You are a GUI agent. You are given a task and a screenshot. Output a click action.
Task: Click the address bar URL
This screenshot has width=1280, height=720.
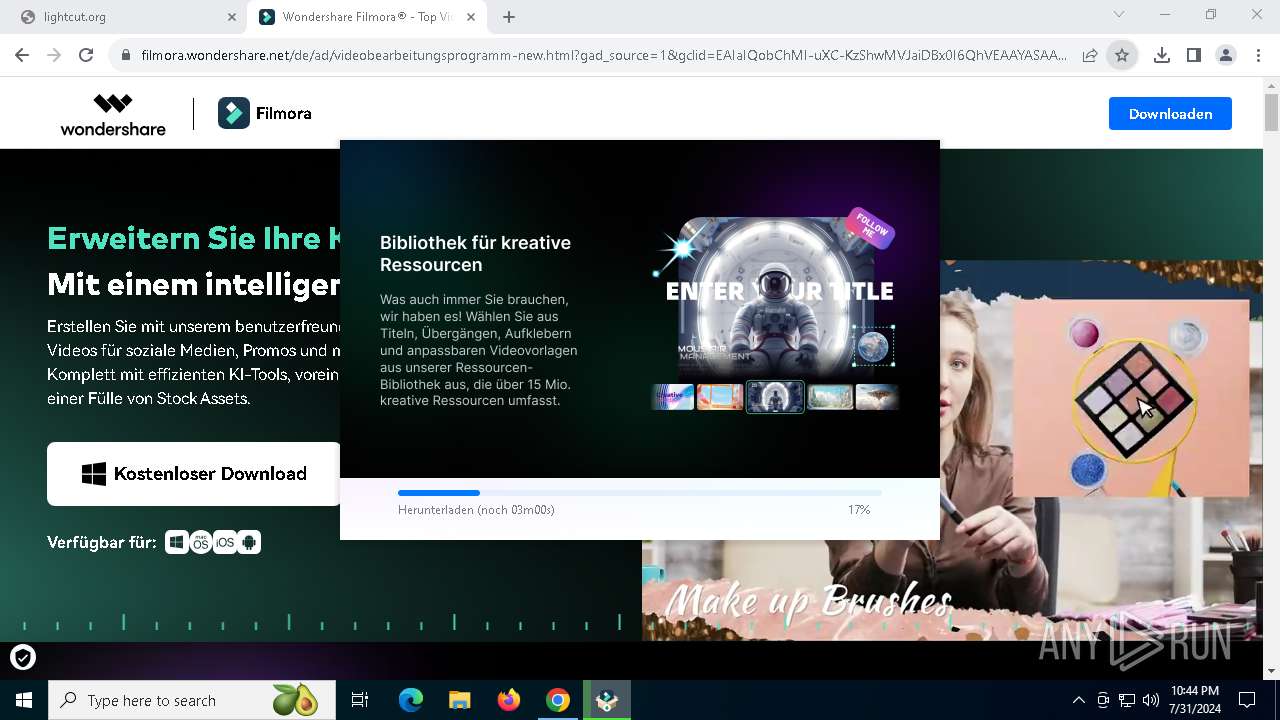(604, 56)
